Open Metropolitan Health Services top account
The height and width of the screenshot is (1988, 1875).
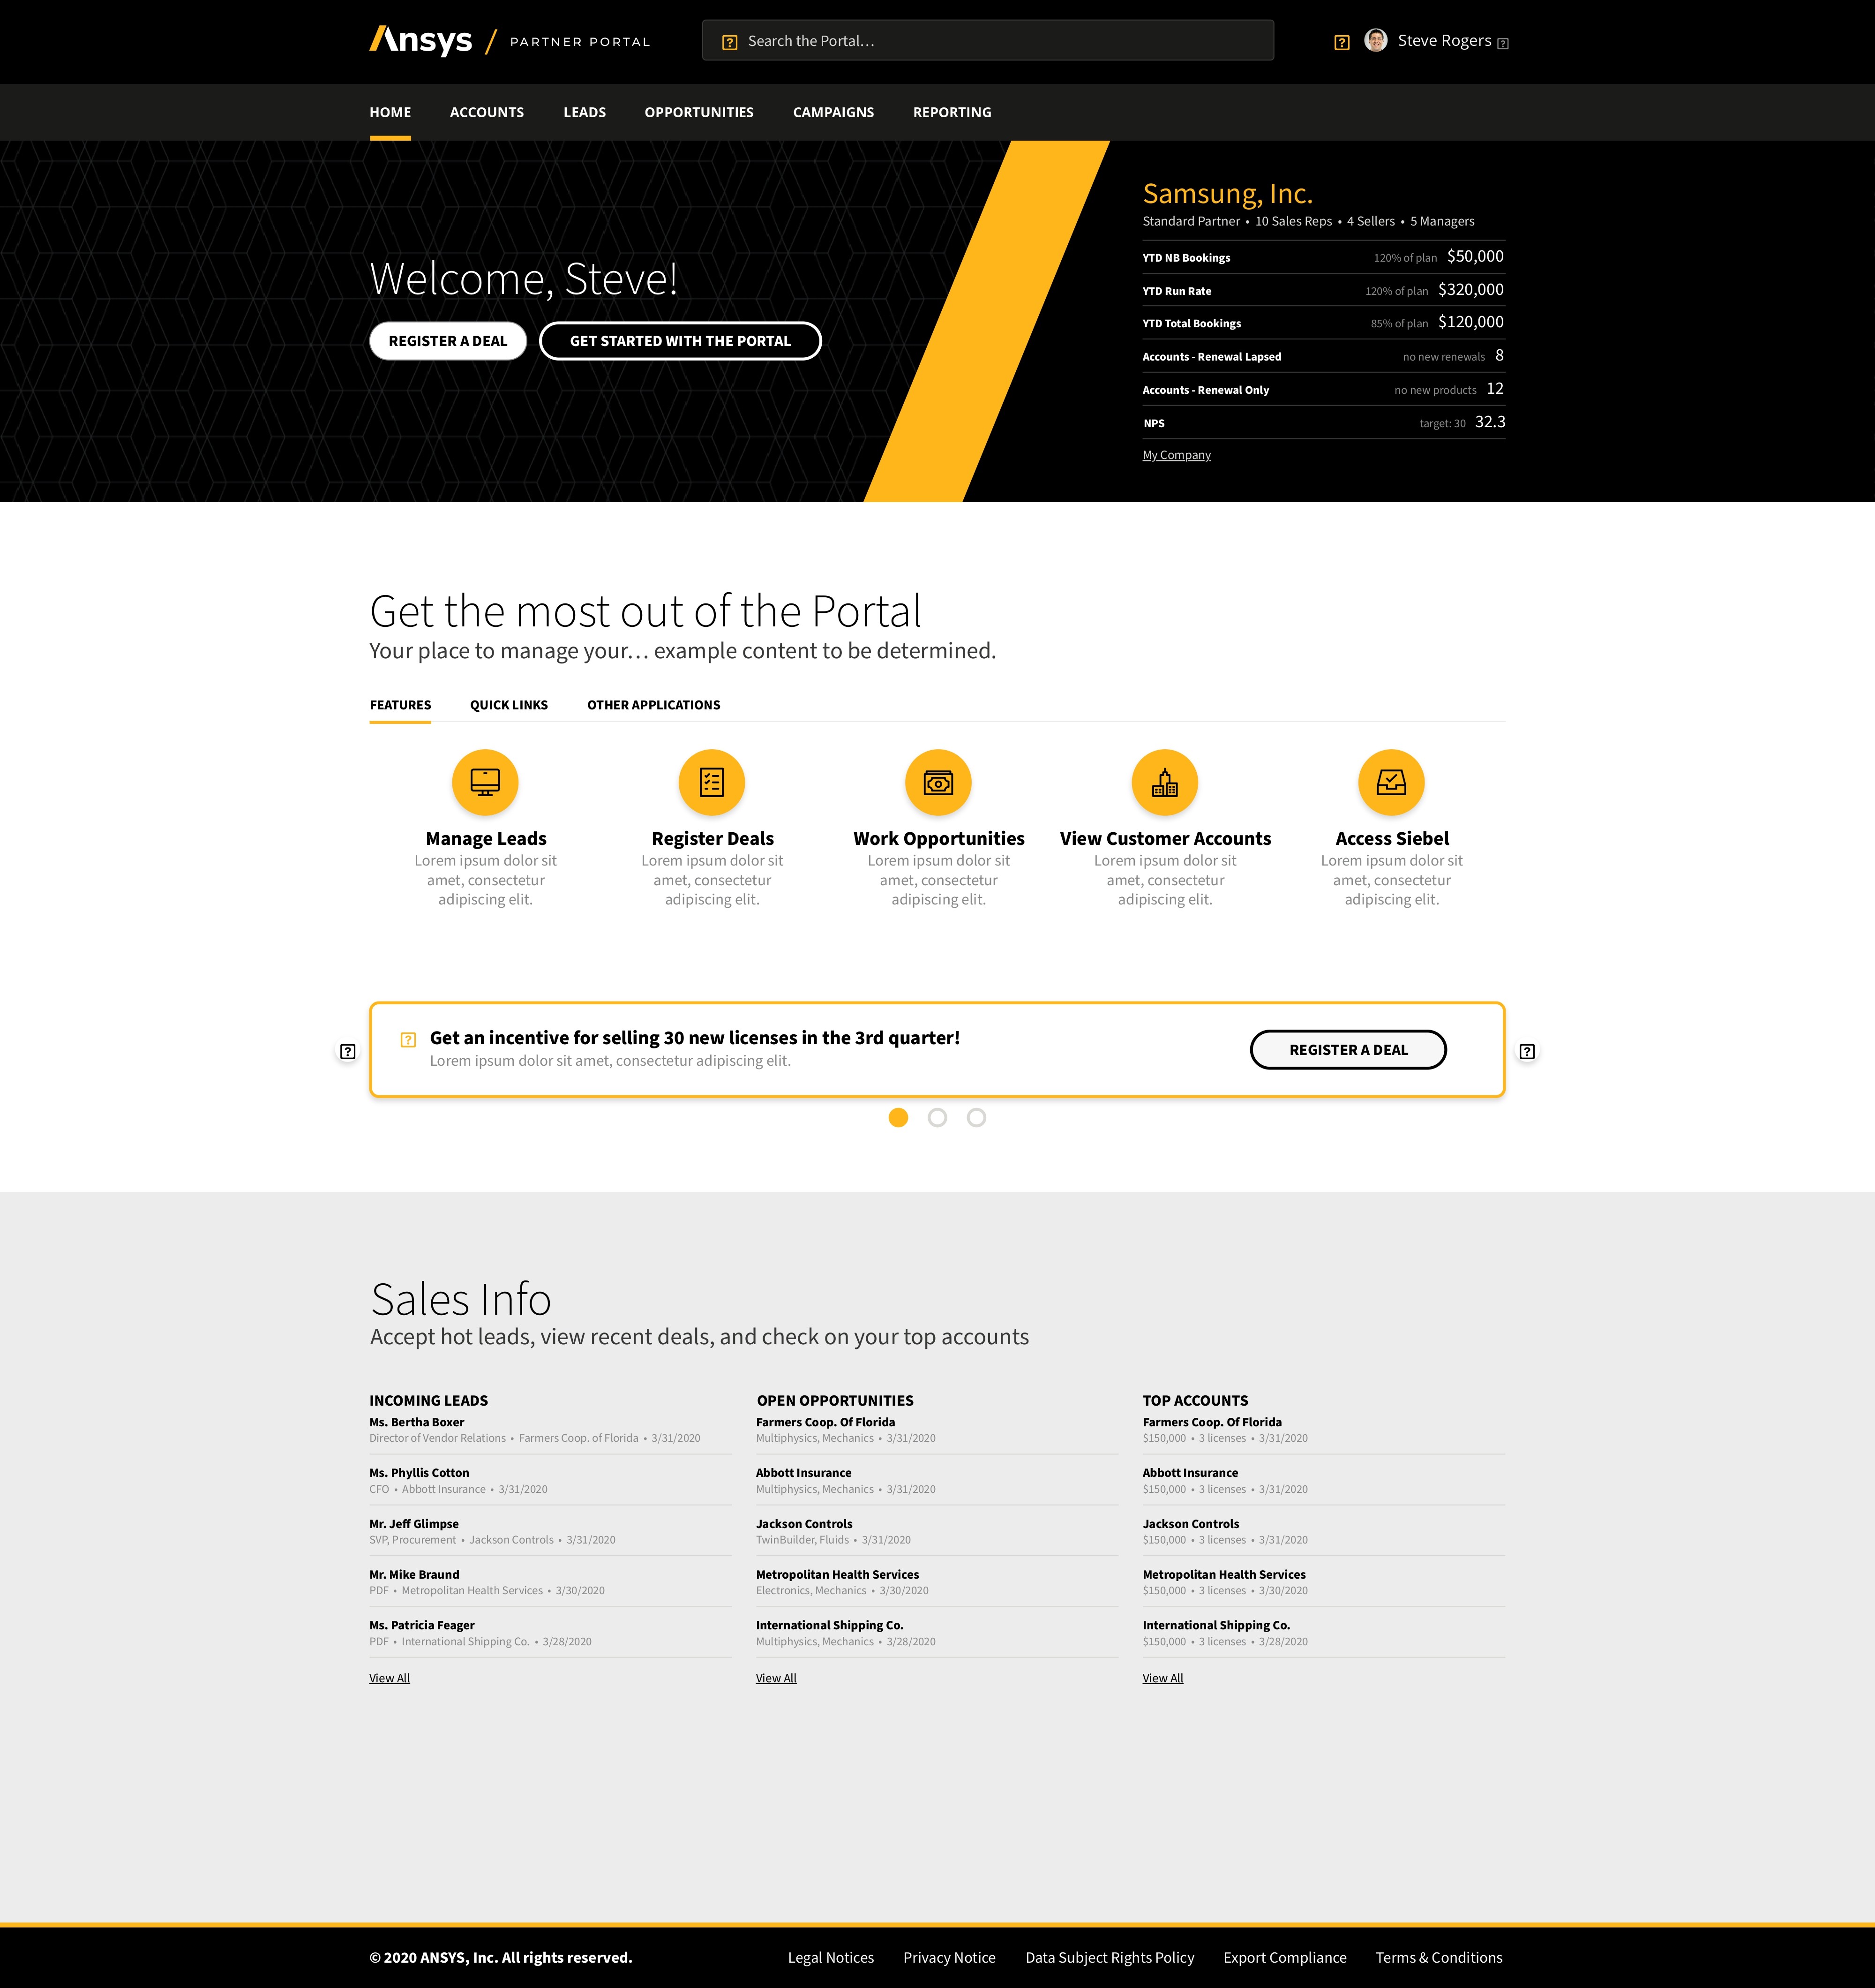click(x=1224, y=1575)
